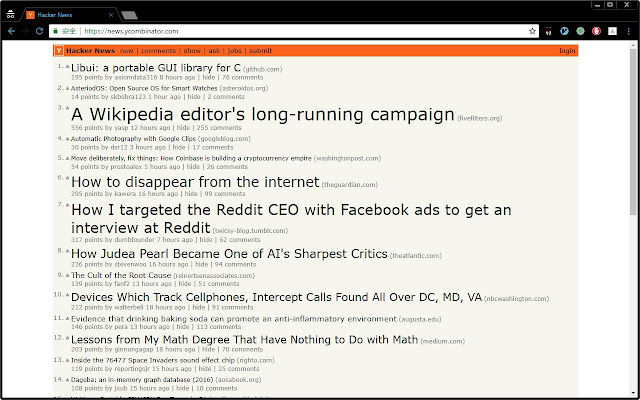The image size is (640, 400).
Task: View user axiomdata316 profile
Action: tap(136, 77)
